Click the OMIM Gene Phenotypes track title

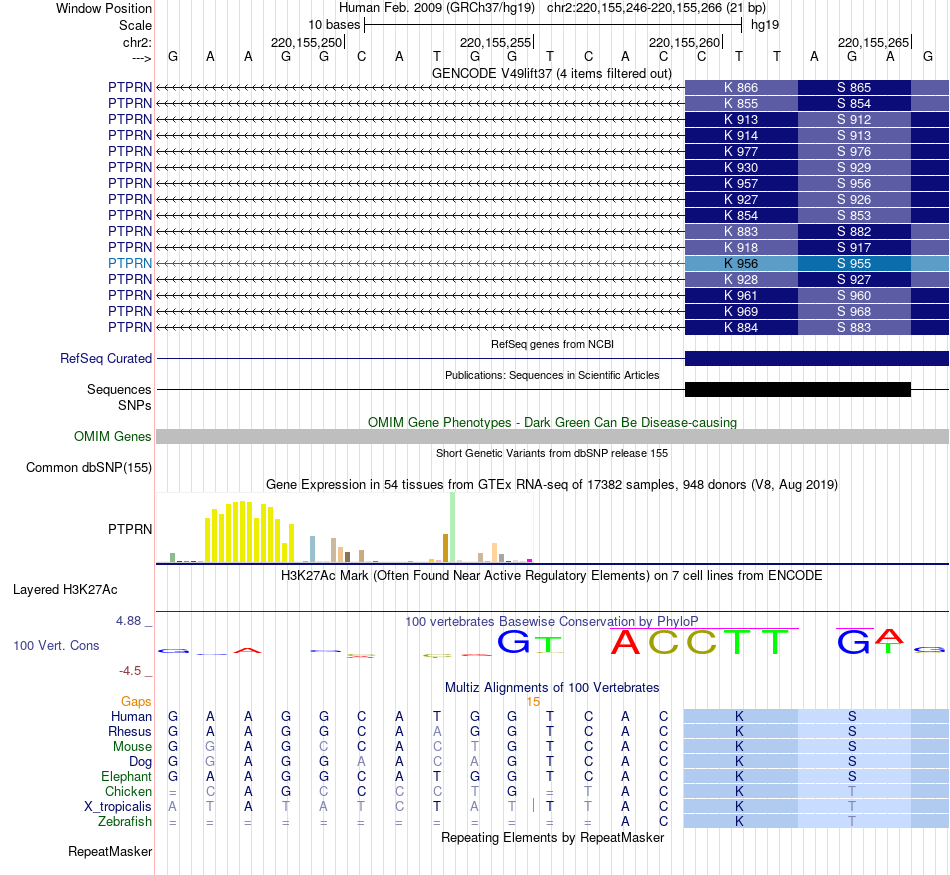click(553, 423)
